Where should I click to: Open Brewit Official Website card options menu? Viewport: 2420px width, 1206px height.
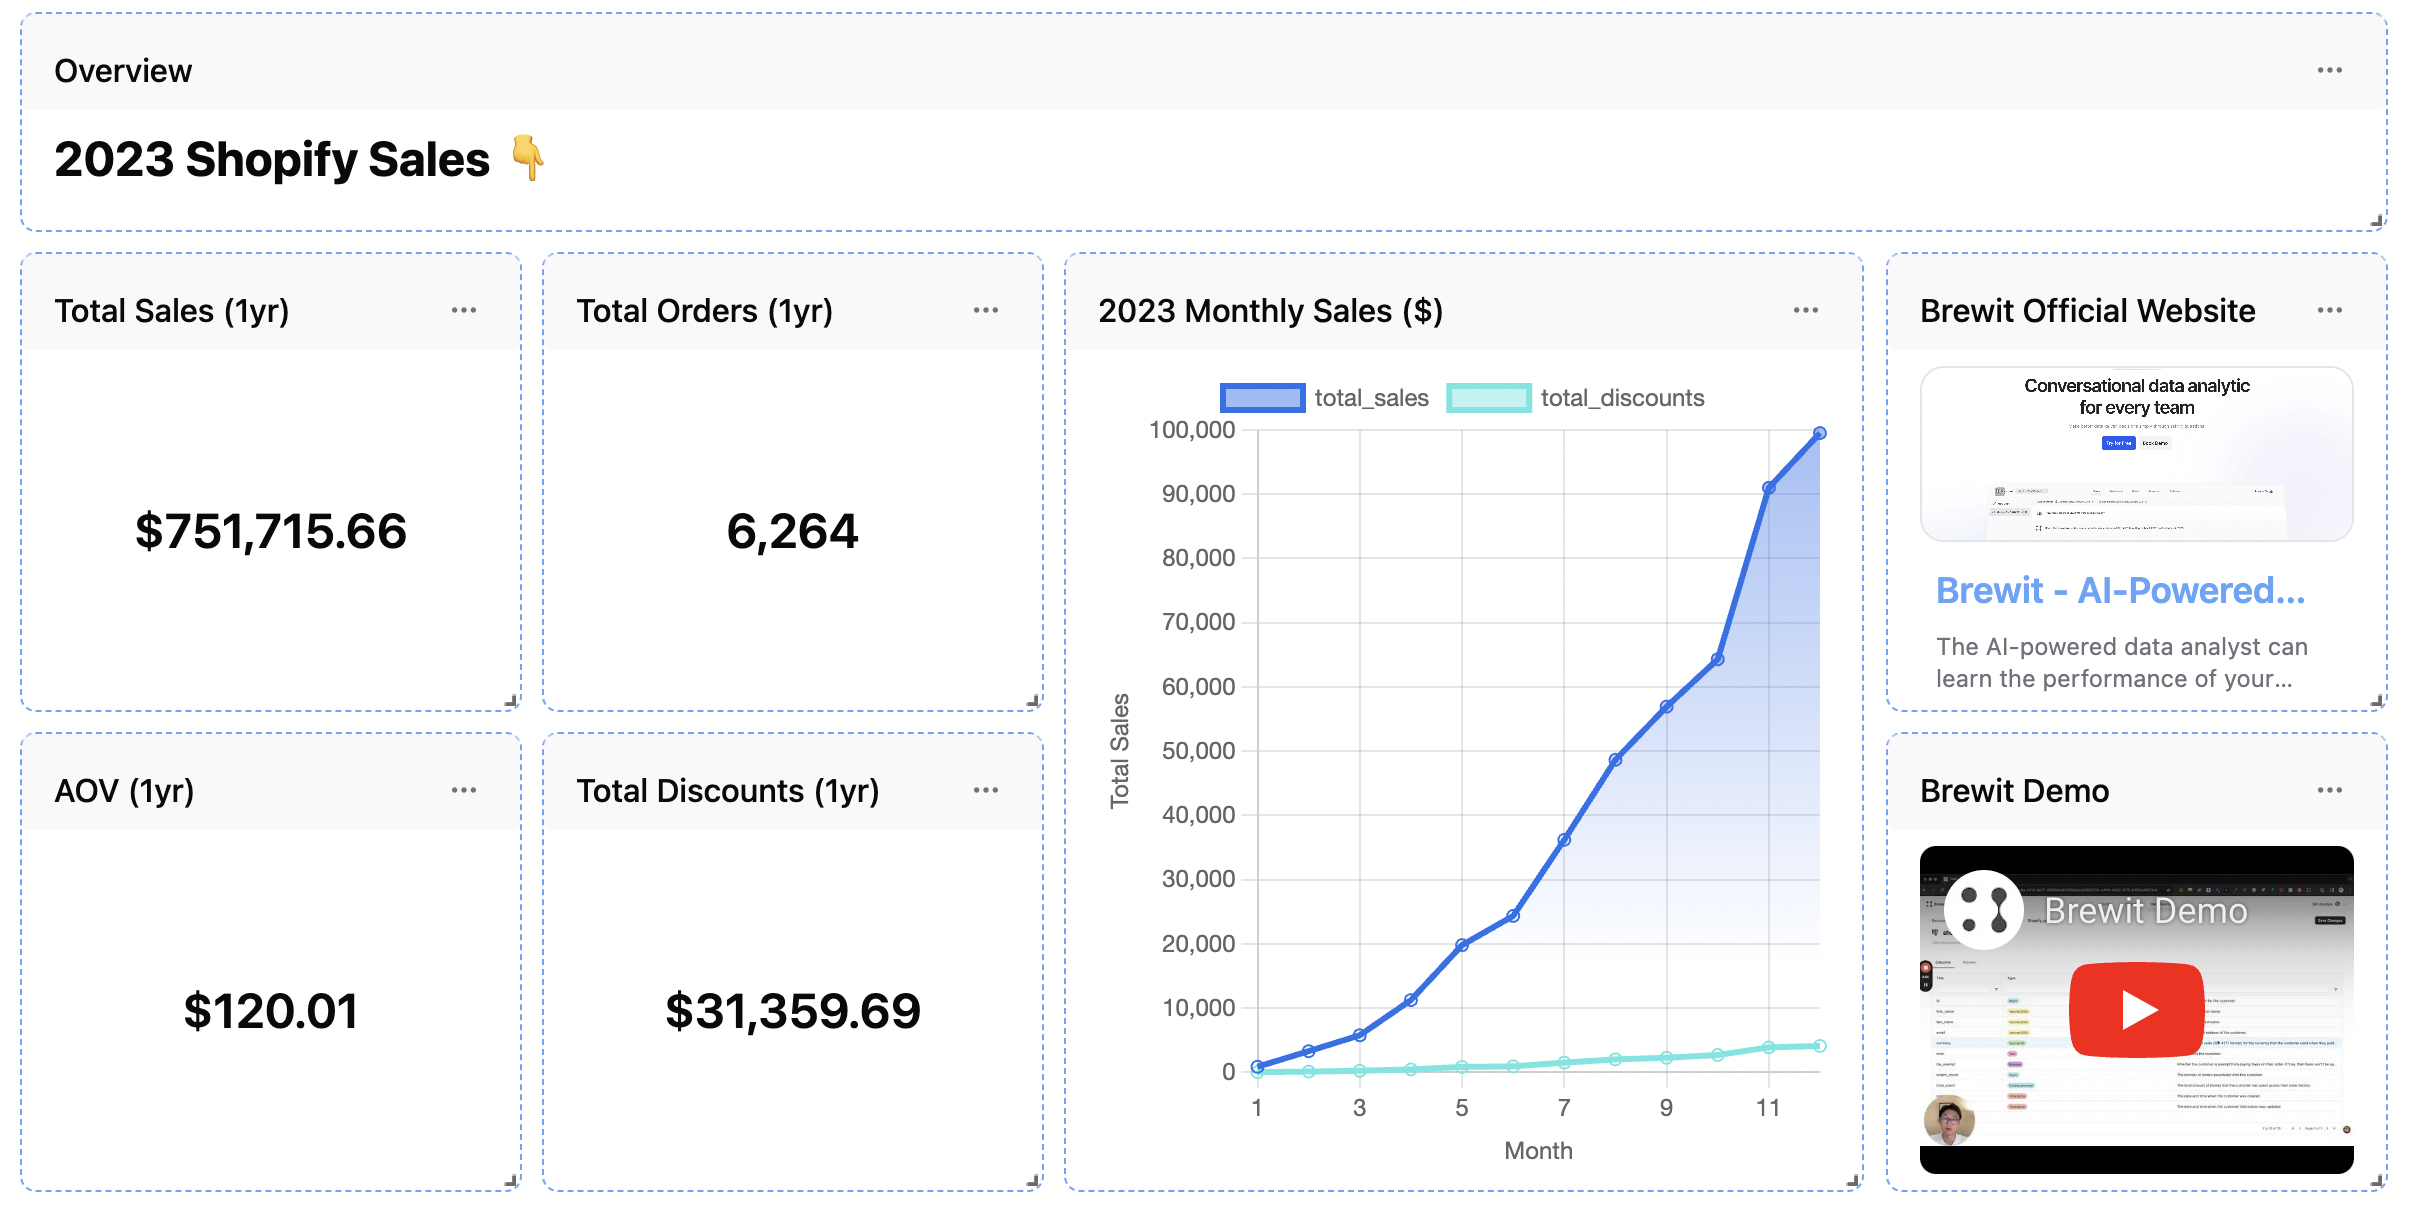click(x=2329, y=310)
